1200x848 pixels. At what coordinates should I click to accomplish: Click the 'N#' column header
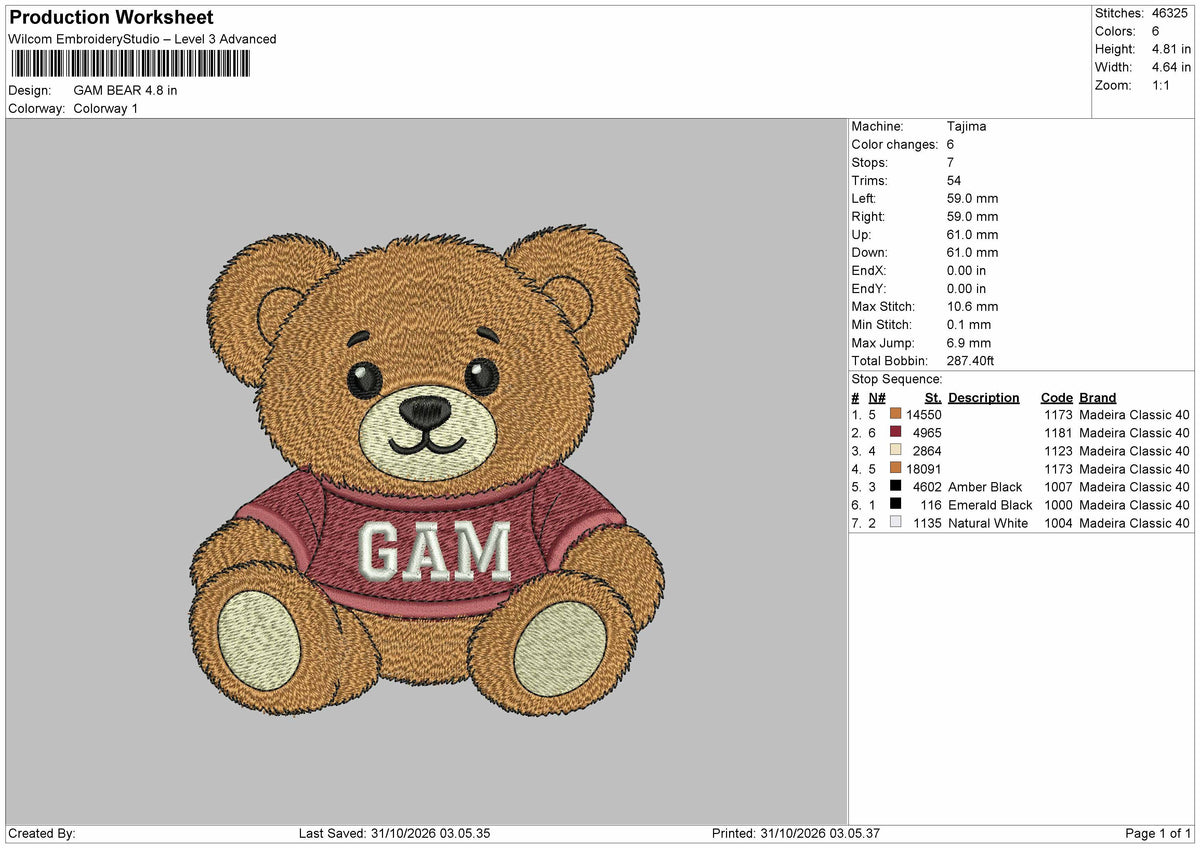(877, 397)
